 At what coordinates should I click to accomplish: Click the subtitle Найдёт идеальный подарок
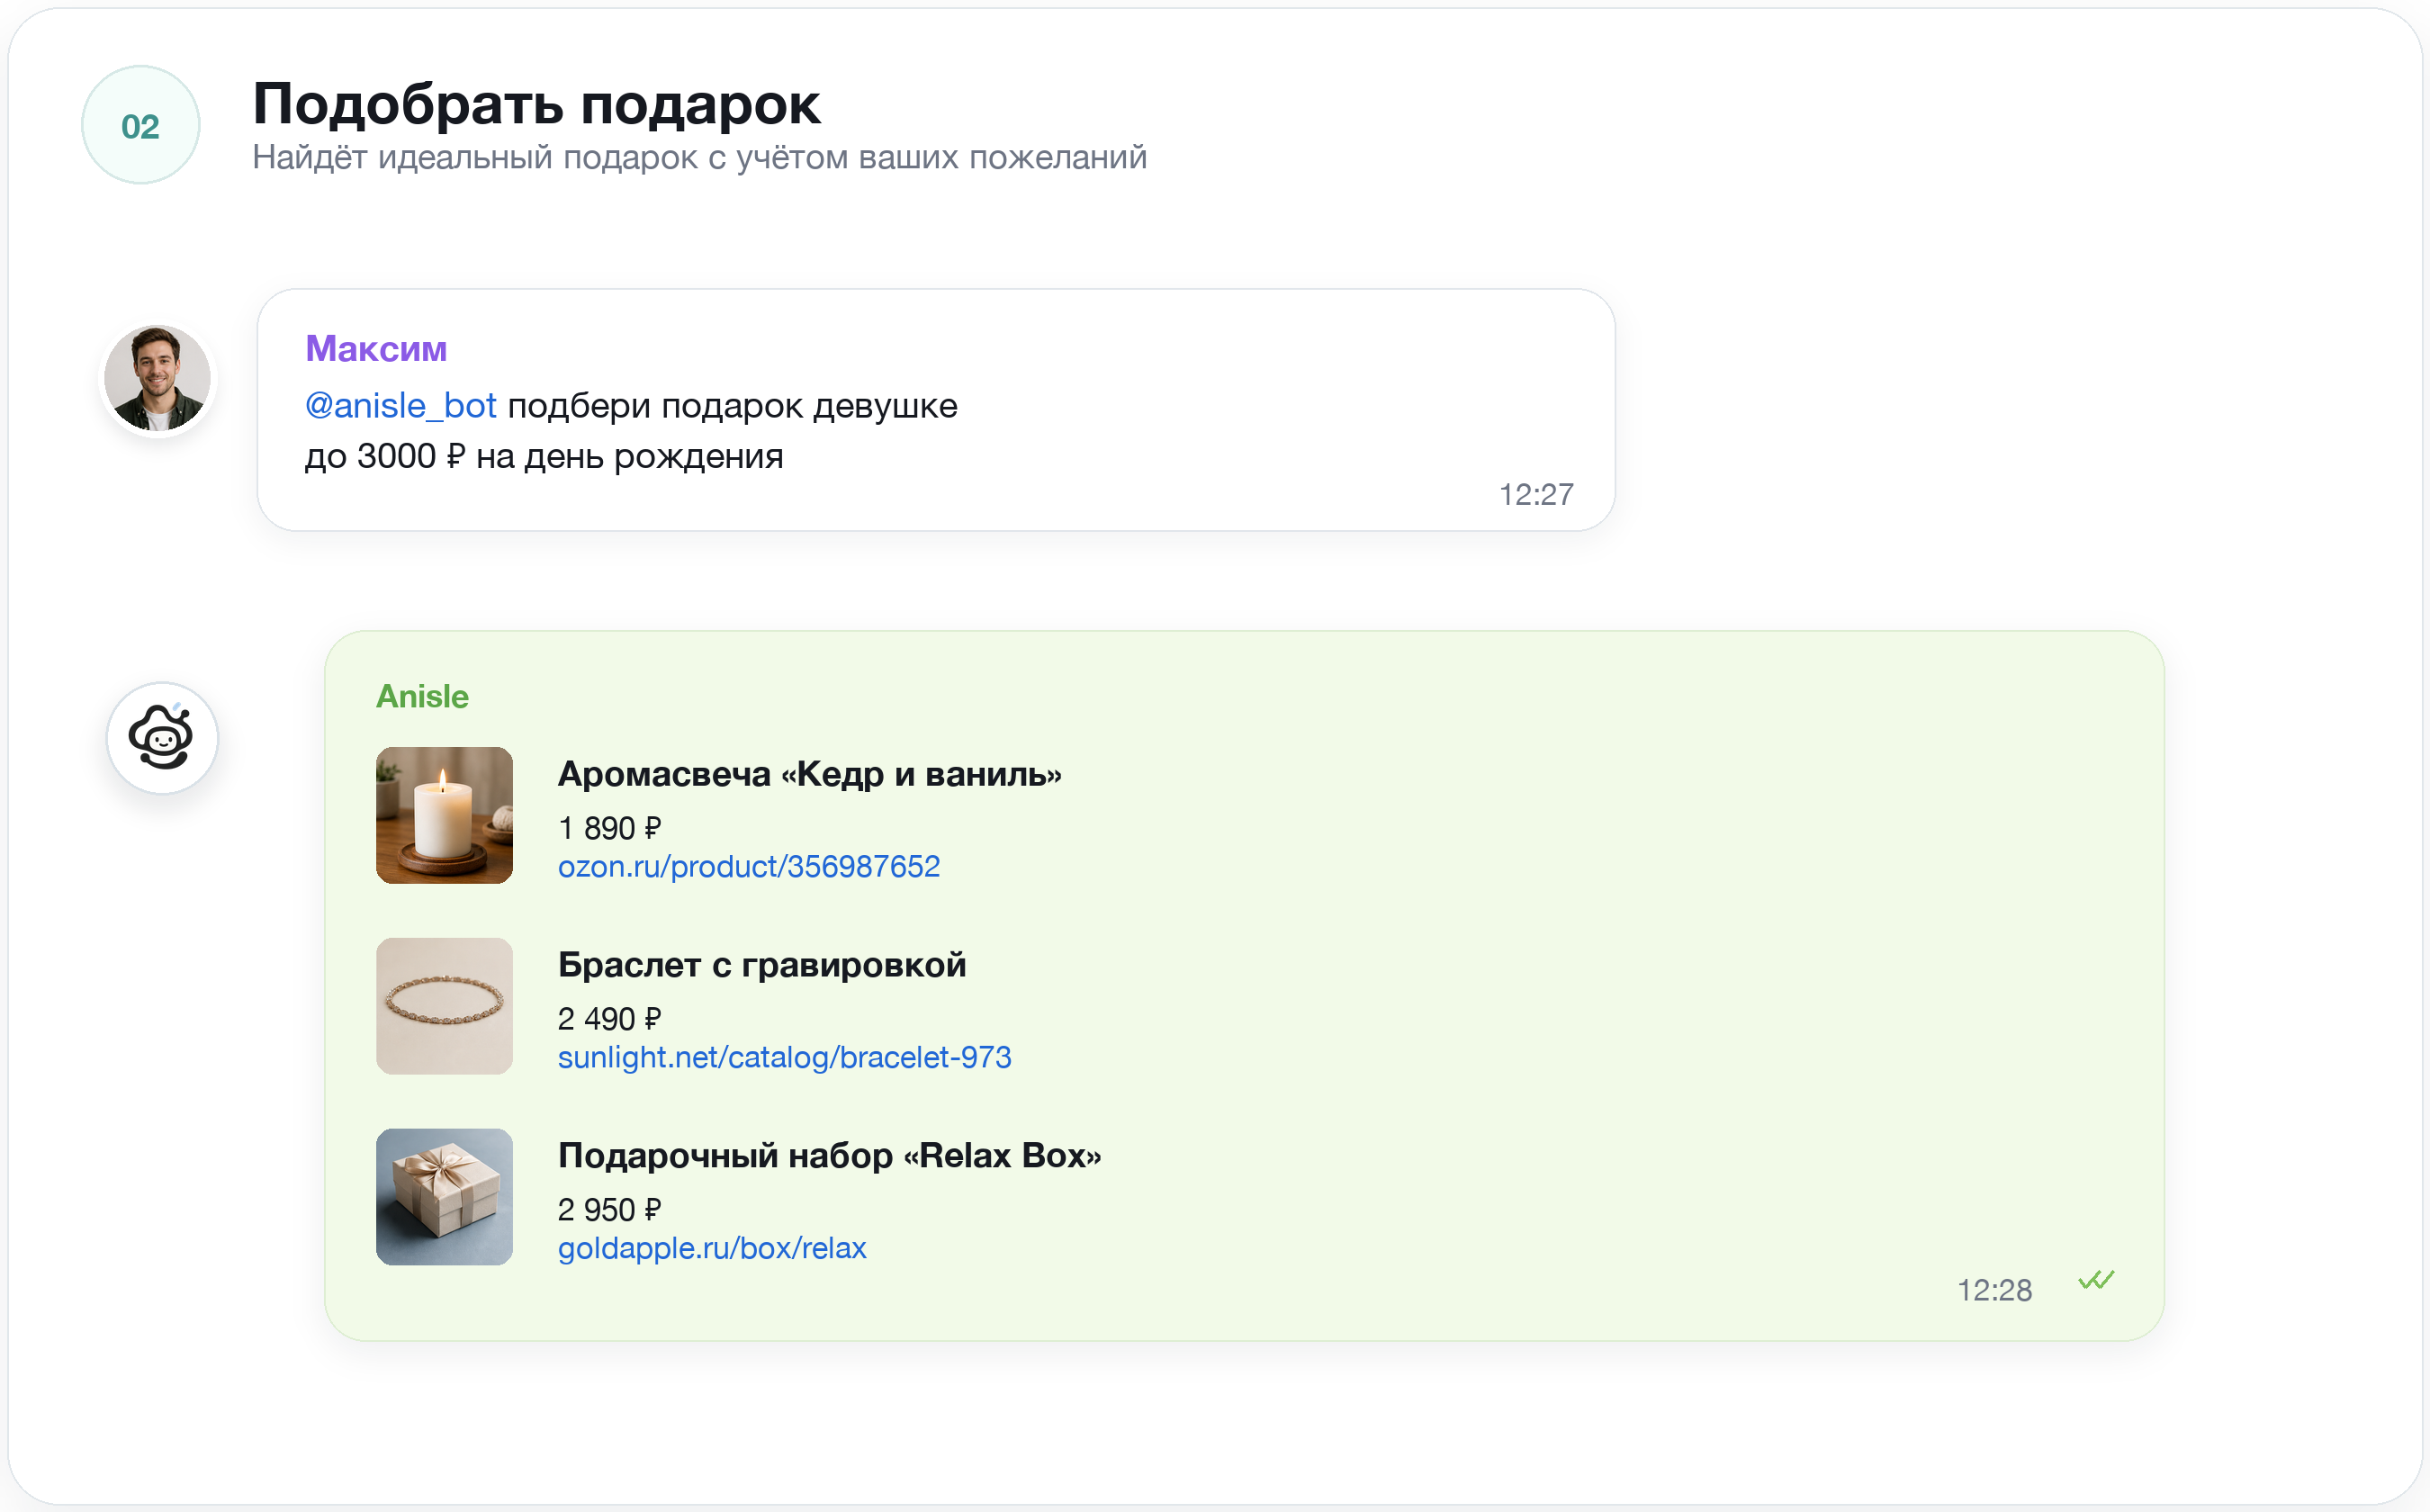(699, 158)
